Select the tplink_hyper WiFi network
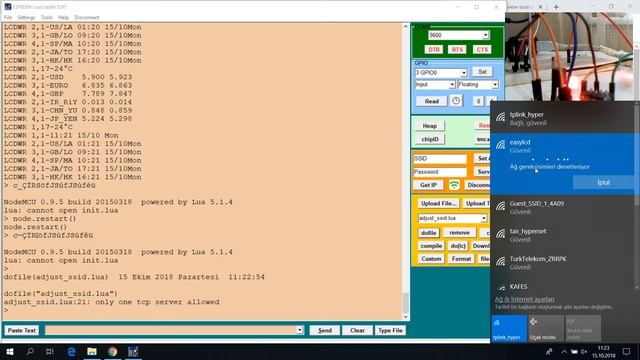The height and width of the screenshot is (360, 640). click(x=562, y=118)
